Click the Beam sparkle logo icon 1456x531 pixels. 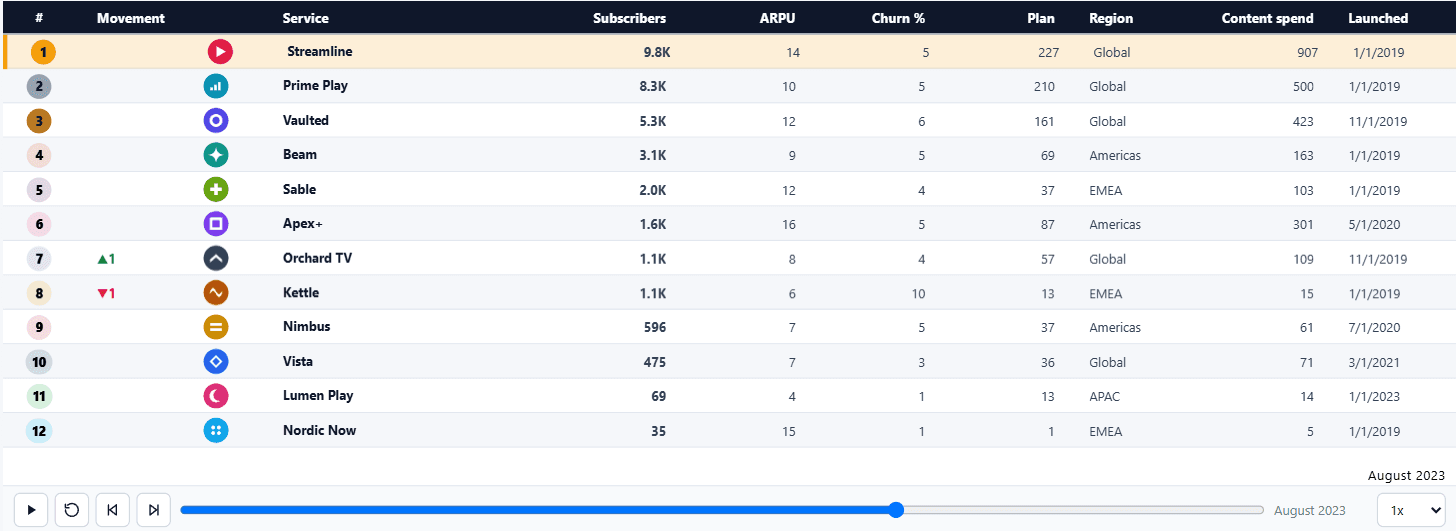[216, 155]
